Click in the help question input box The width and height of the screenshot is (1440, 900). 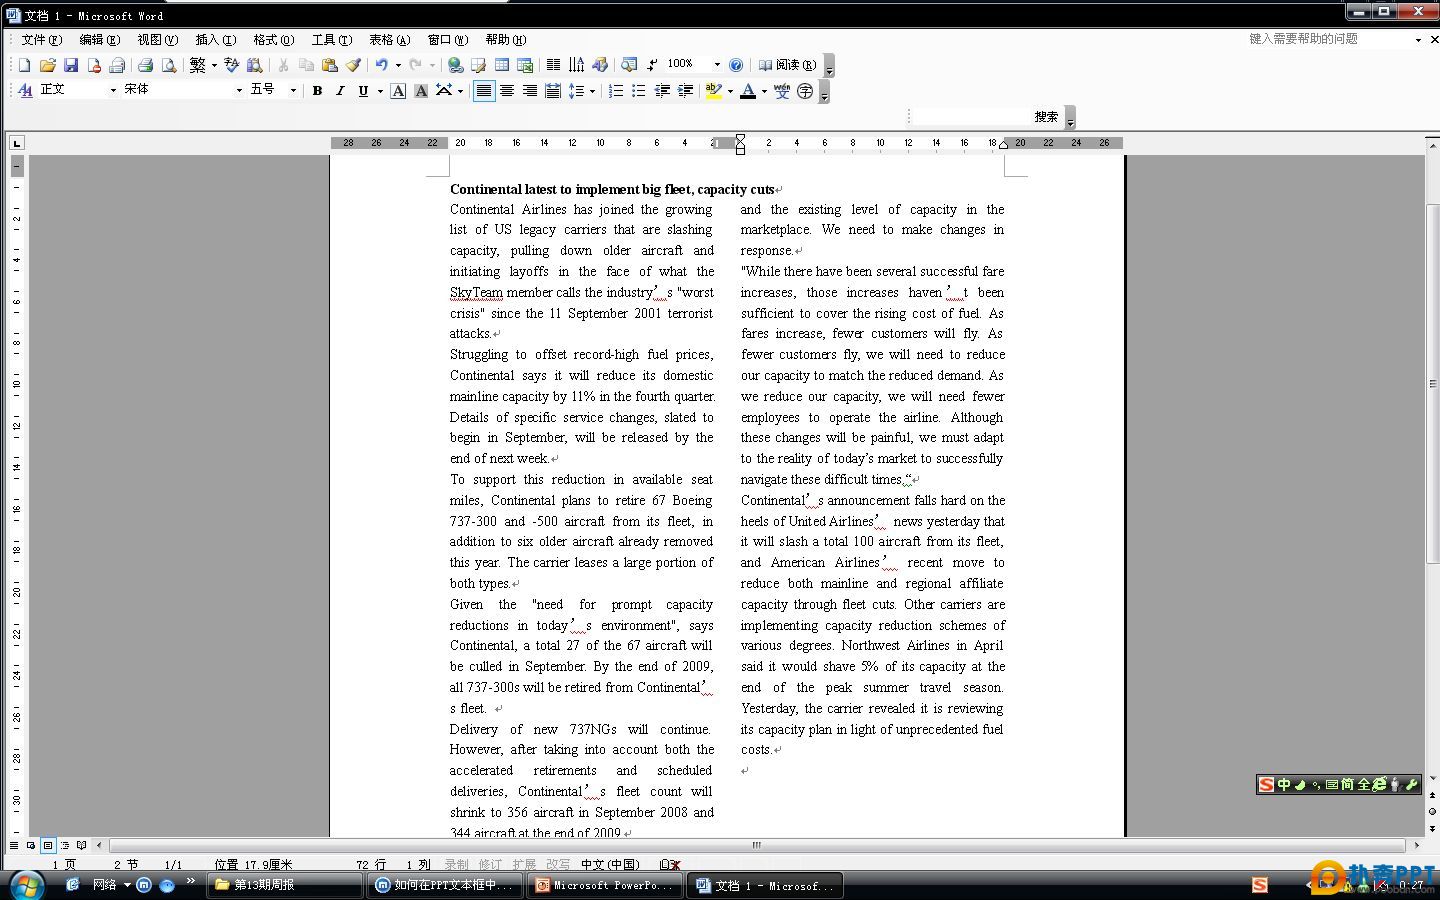pos(1328,39)
